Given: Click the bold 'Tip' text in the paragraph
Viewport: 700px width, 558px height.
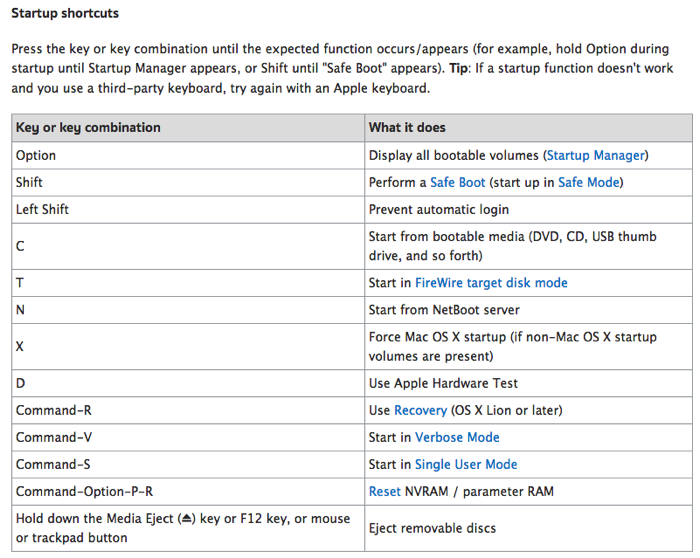Looking at the screenshot, I should click(458, 68).
